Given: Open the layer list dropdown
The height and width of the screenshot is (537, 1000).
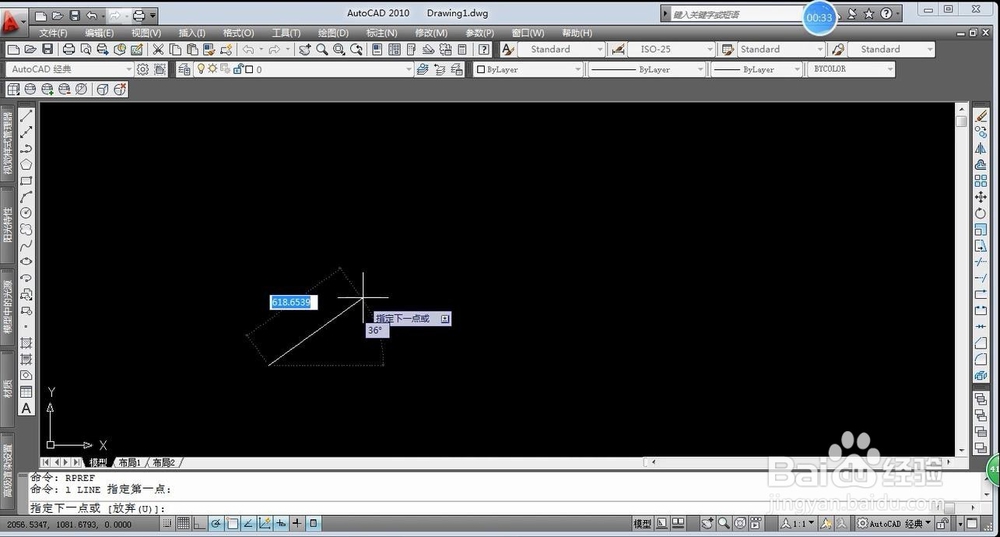Looking at the screenshot, I should pyautogui.click(x=304, y=70).
